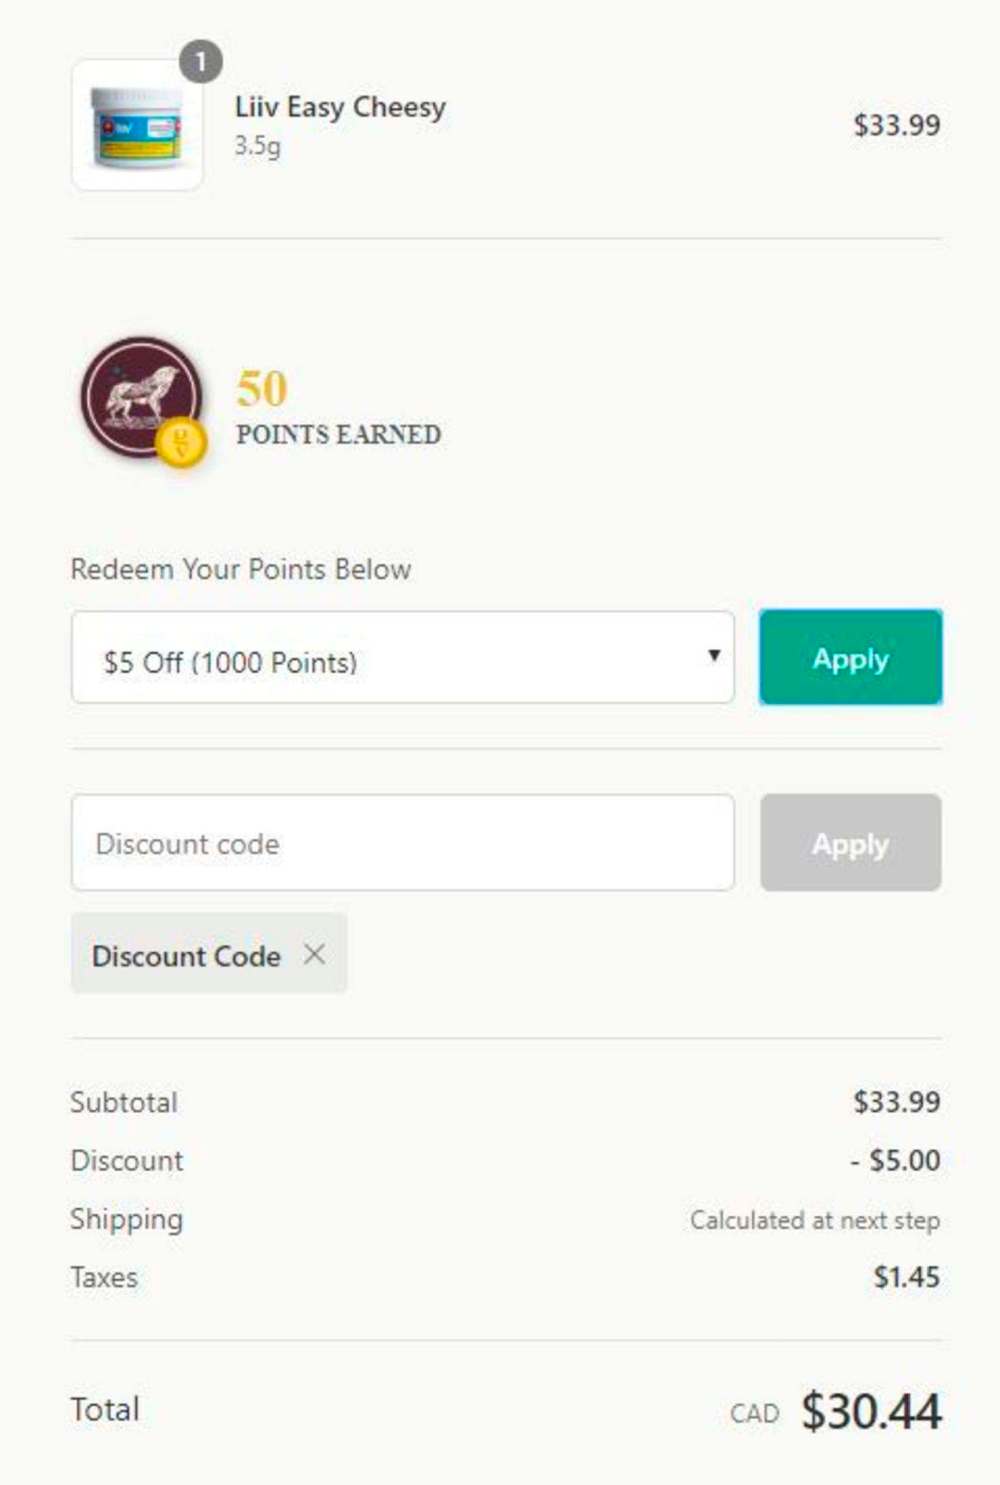Screen dimensions: 1000x1485
Task: Click the $30.44 total amount
Action: click(871, 1411)
